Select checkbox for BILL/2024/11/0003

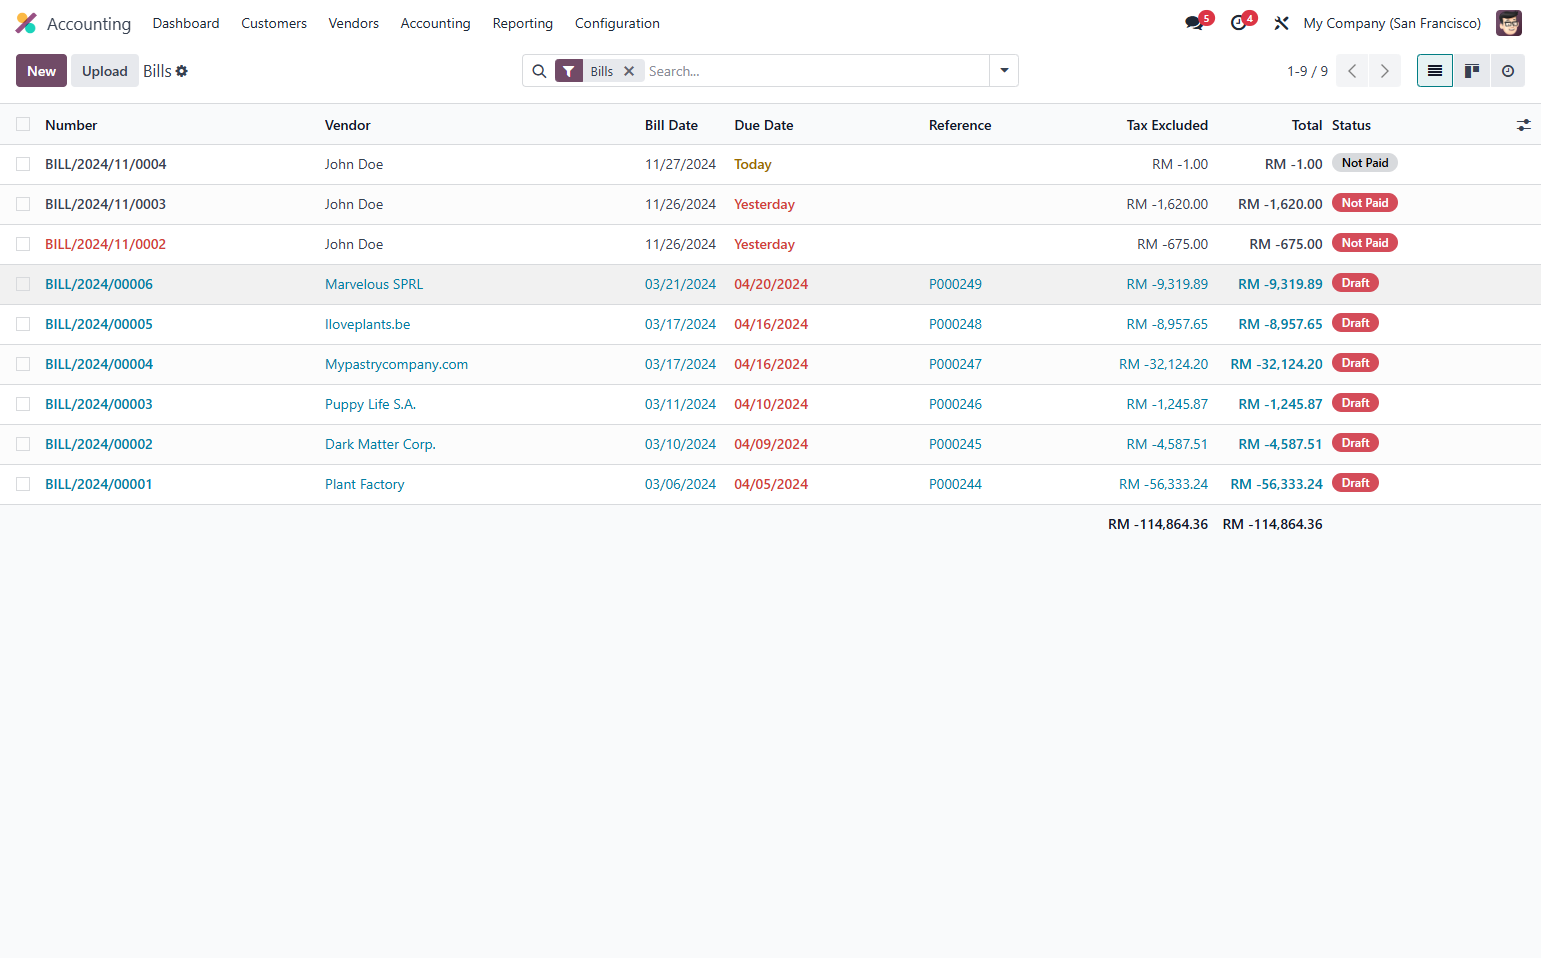tap(23, 204)
